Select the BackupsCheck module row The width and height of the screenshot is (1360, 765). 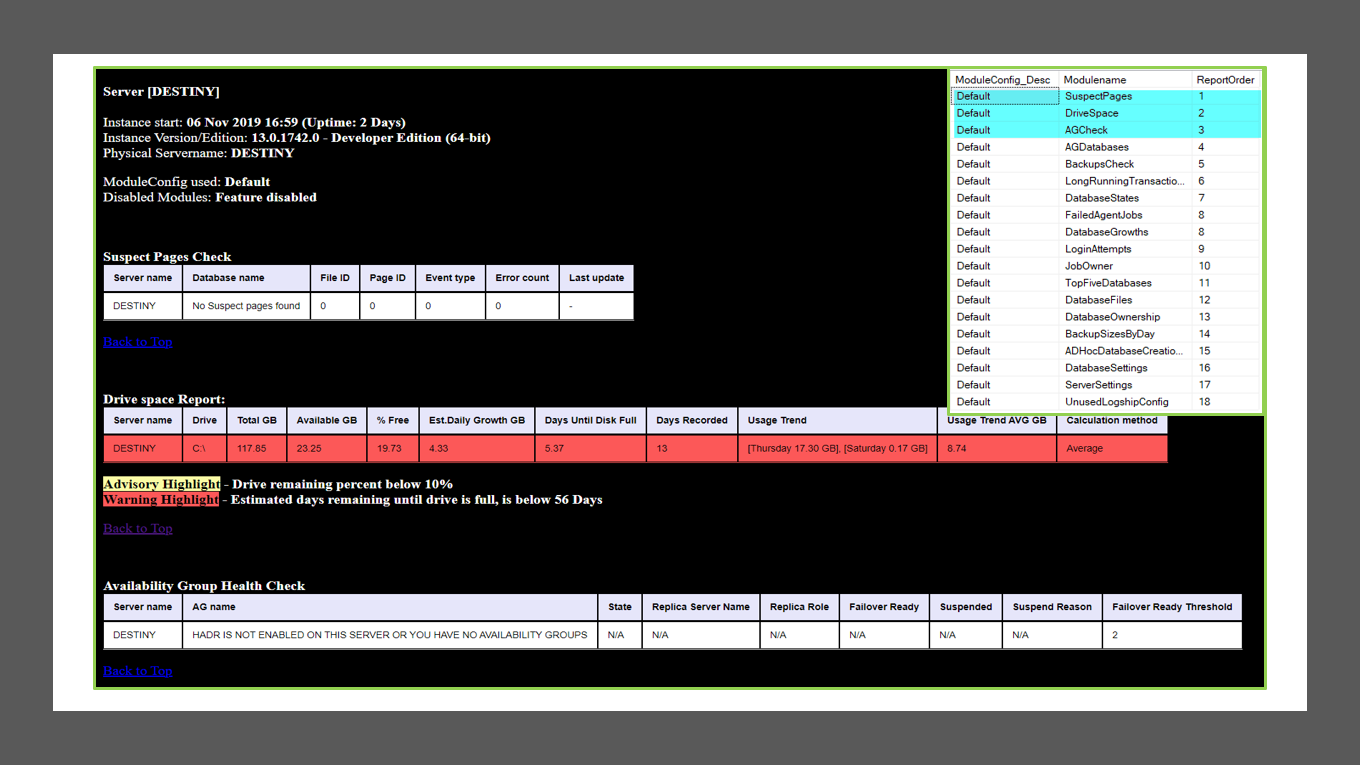(x=1099, y=164)
